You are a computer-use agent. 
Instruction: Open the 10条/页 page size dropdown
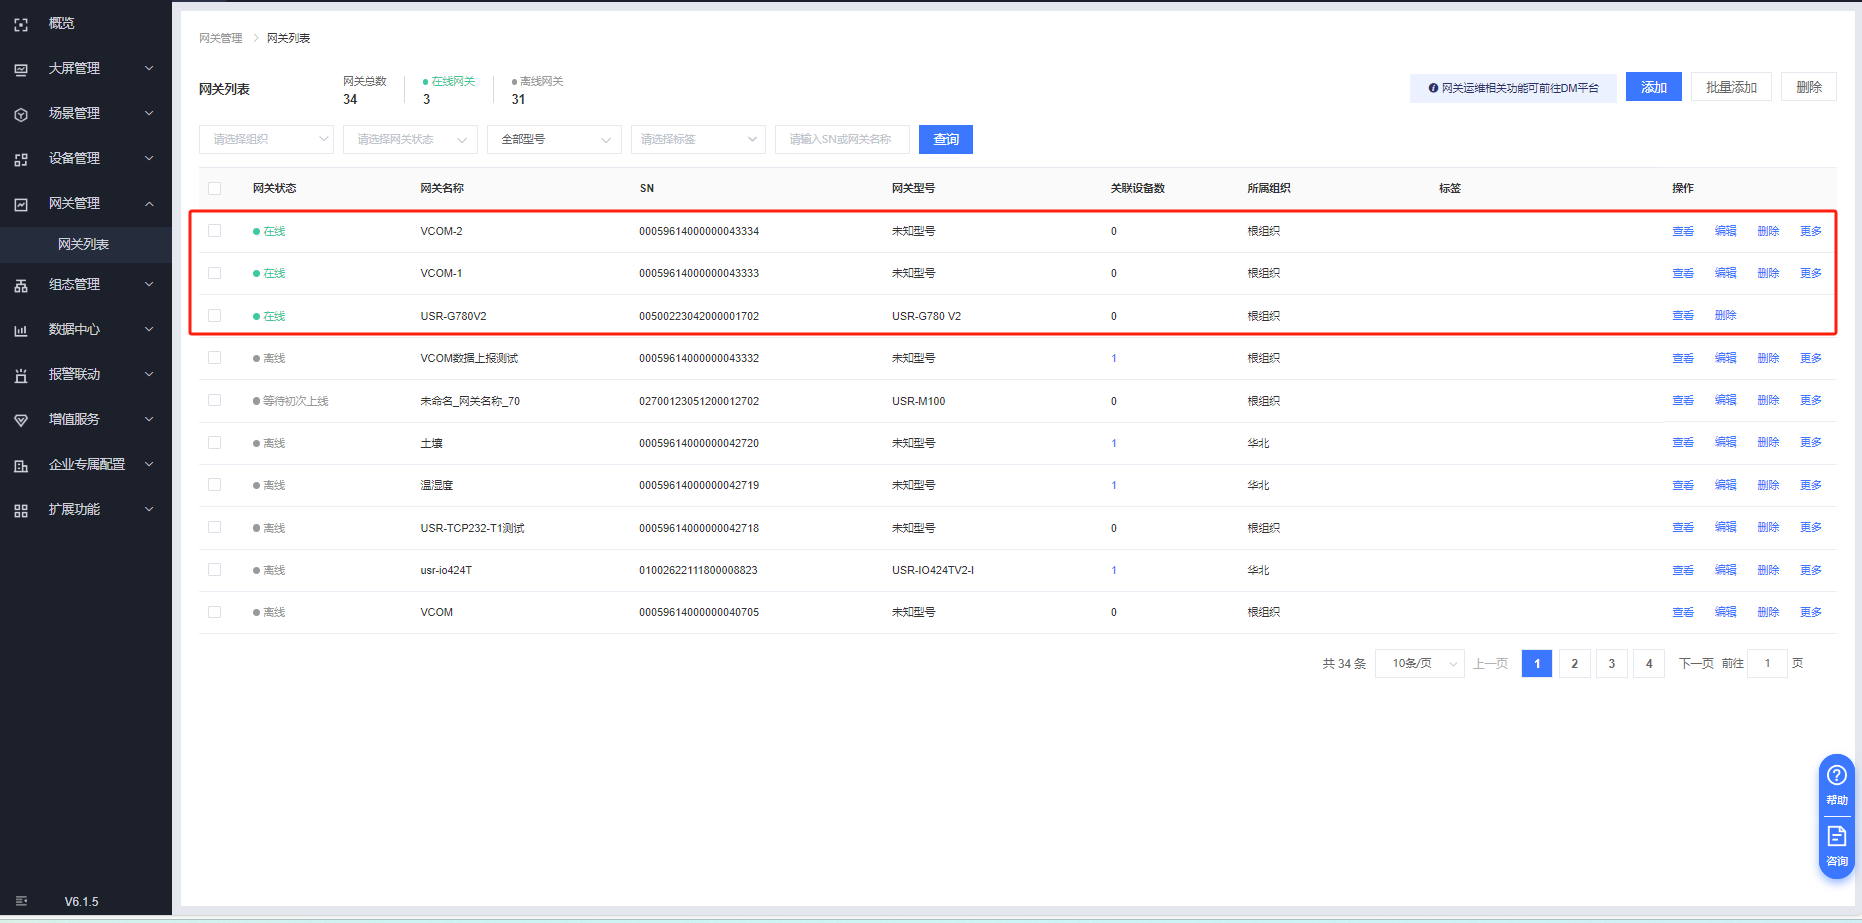pyautogui.click(x=1420, y=664)
